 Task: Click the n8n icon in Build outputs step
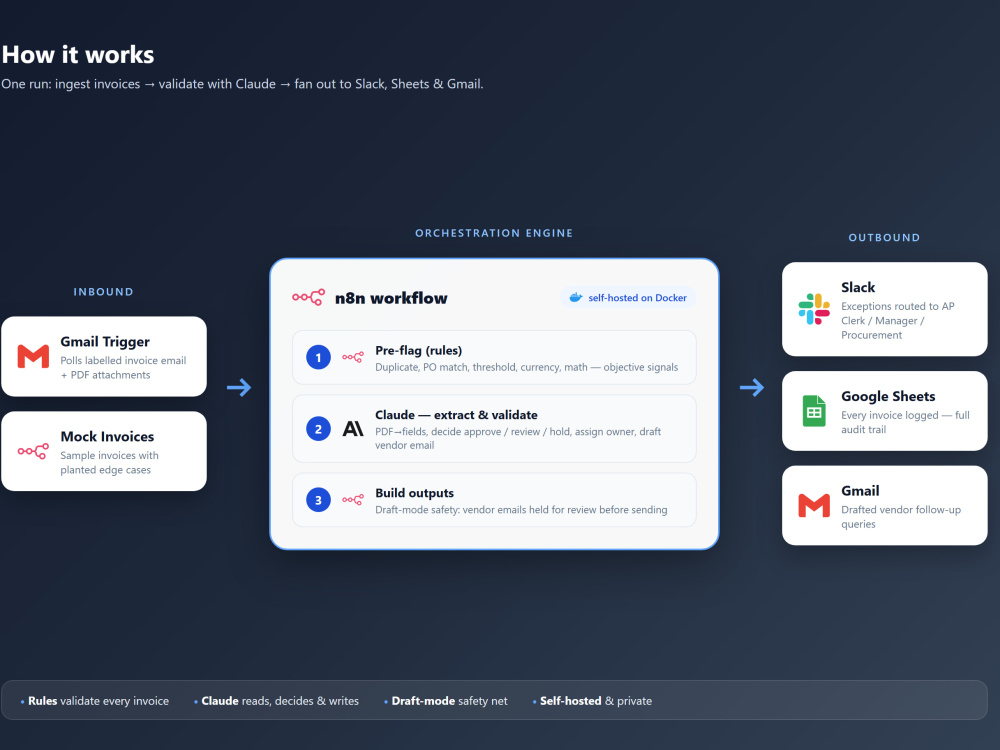click(353, 500)
